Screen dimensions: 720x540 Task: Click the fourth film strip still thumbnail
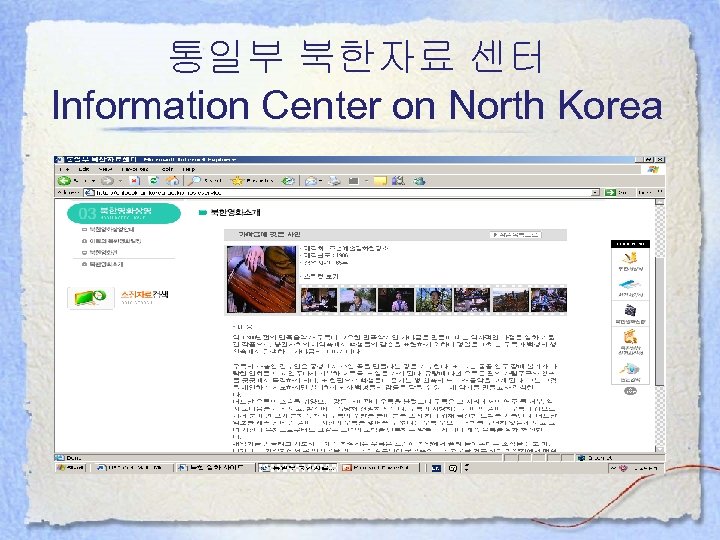point(434,300)
